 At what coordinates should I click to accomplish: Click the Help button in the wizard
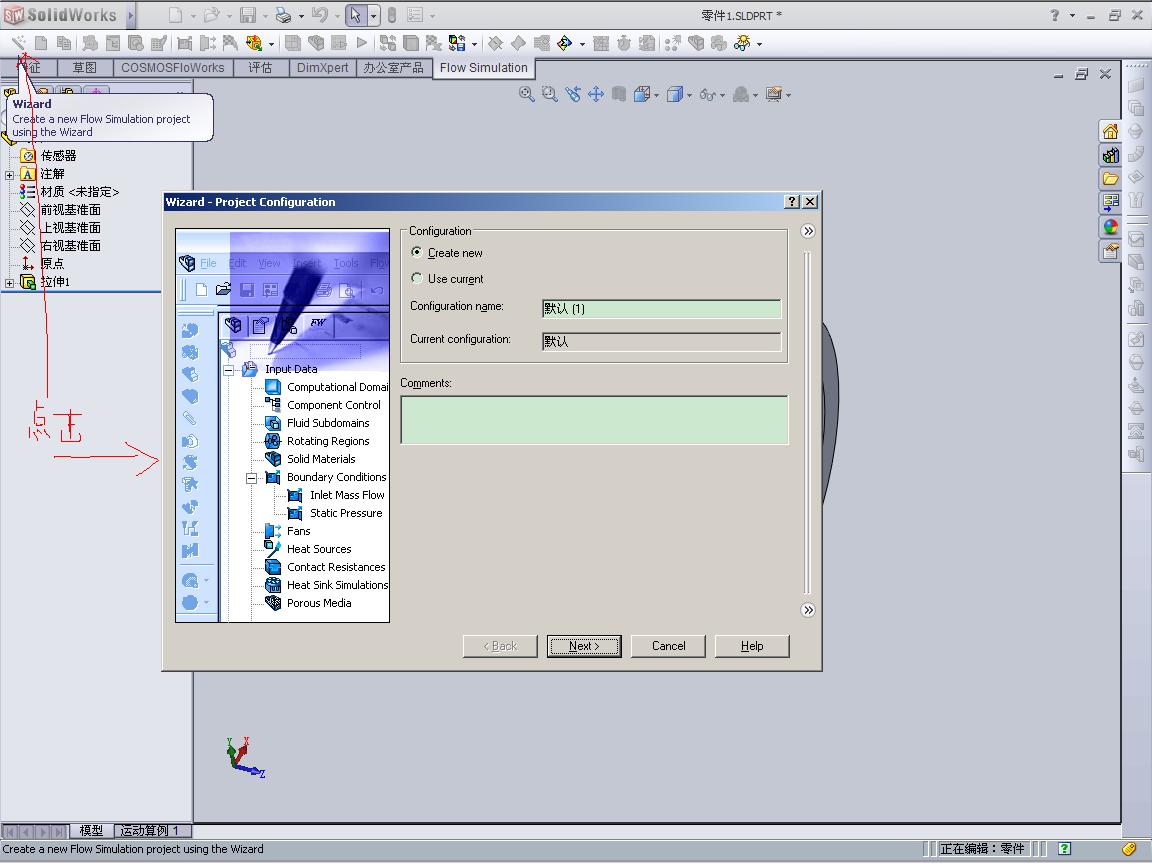pos(752,646)
